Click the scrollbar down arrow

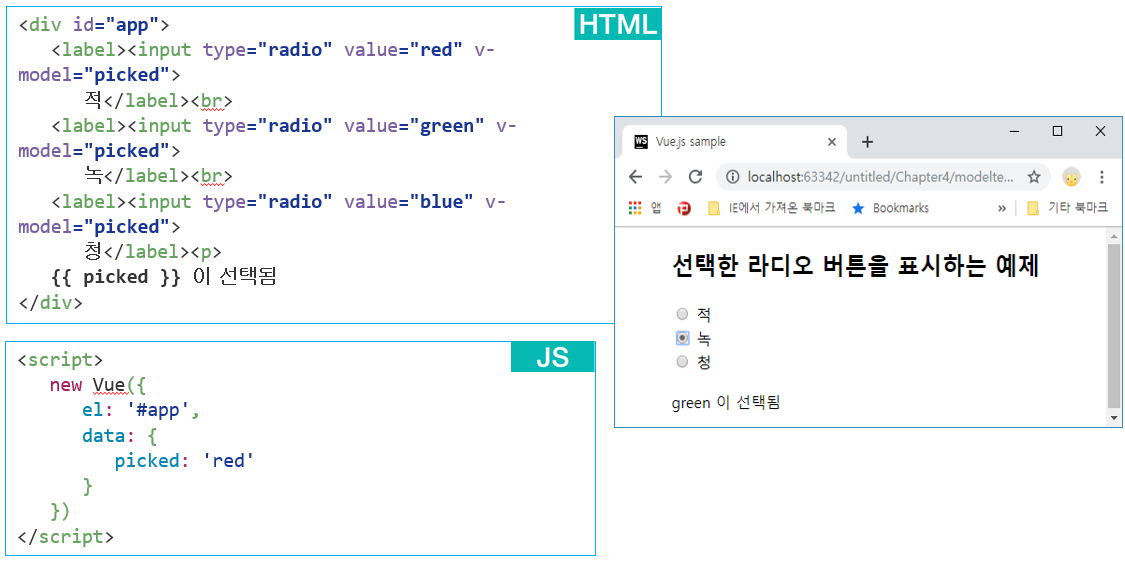point(1114,418)
